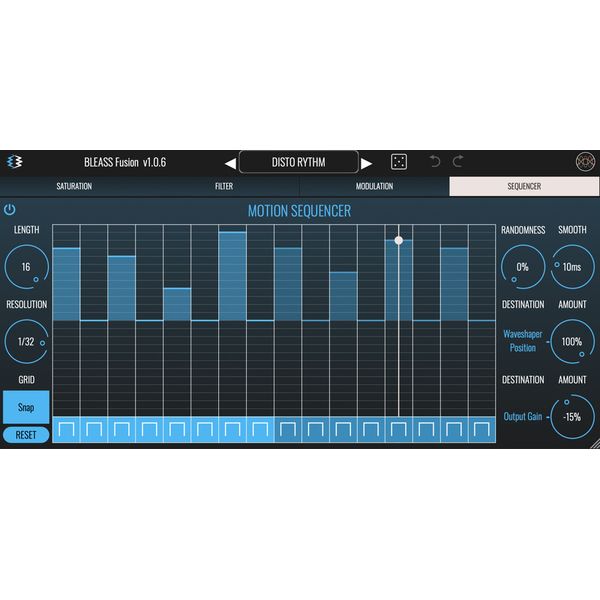
Task: Click the redo arrow
Action: 458,162
